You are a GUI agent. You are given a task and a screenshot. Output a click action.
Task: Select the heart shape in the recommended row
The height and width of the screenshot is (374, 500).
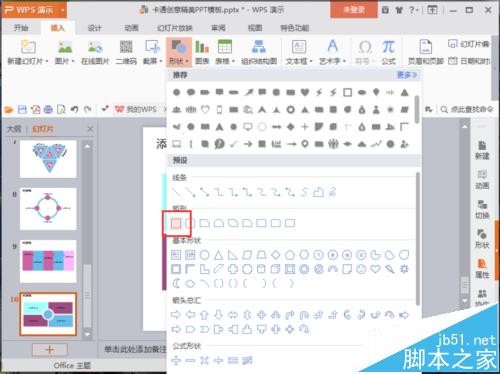(305, 92)
